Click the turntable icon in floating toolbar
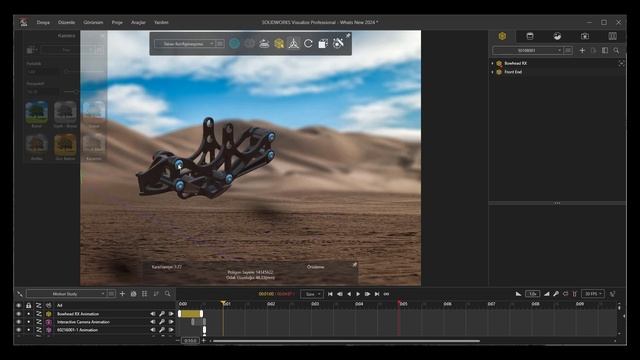 tap(264, 43)
